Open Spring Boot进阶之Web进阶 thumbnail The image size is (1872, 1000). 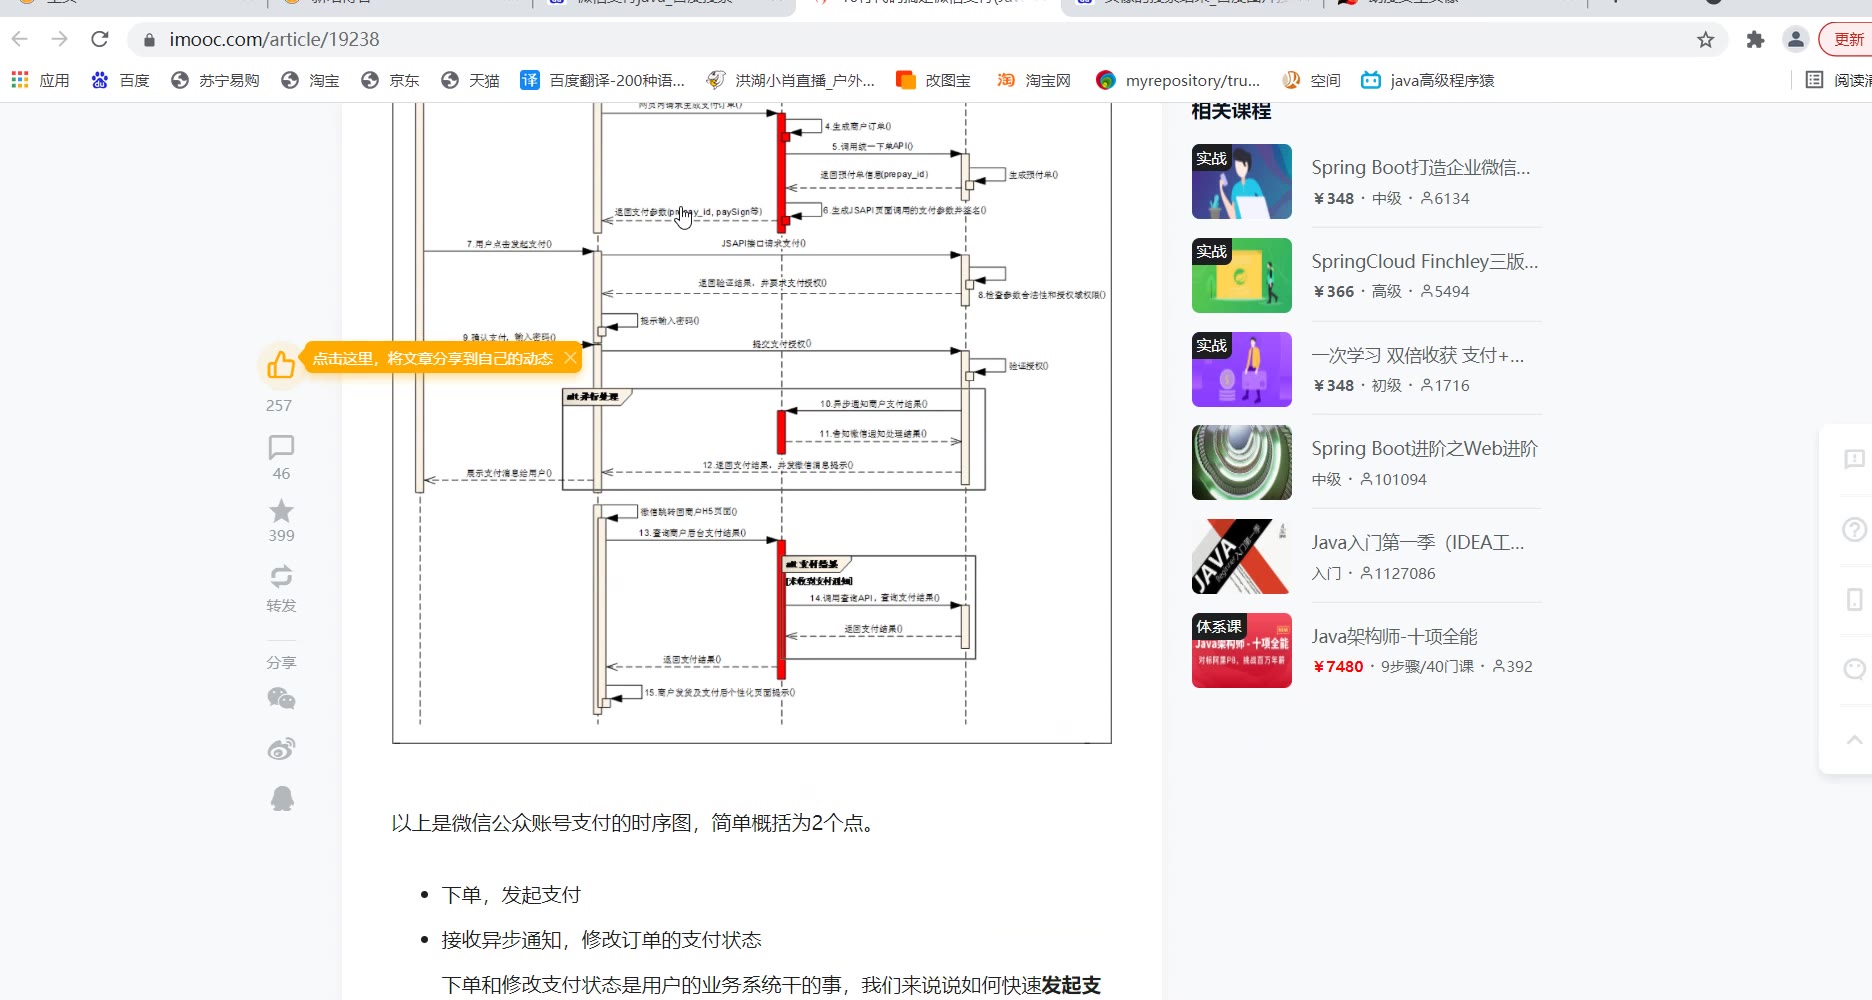1241,462
